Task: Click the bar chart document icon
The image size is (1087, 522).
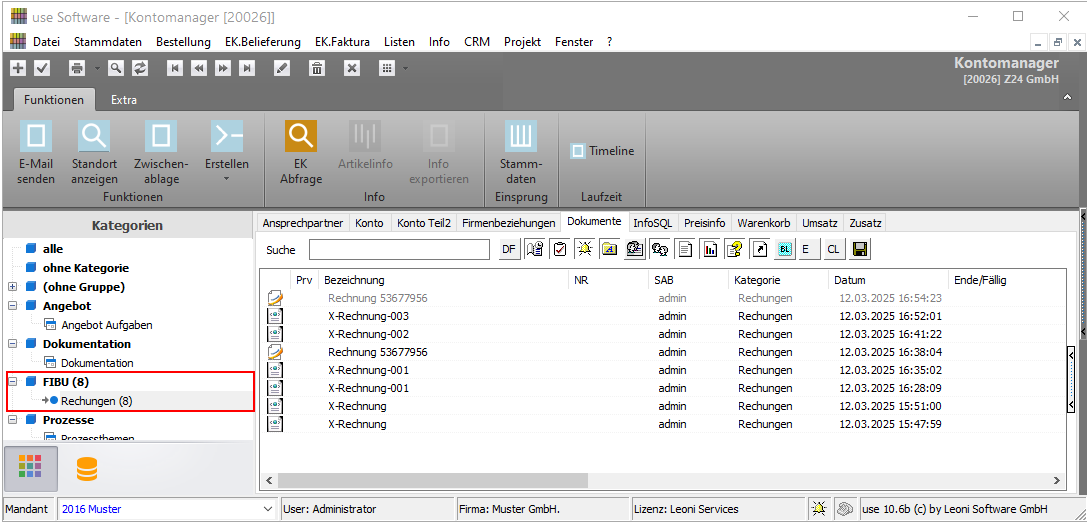Action: 710,250
